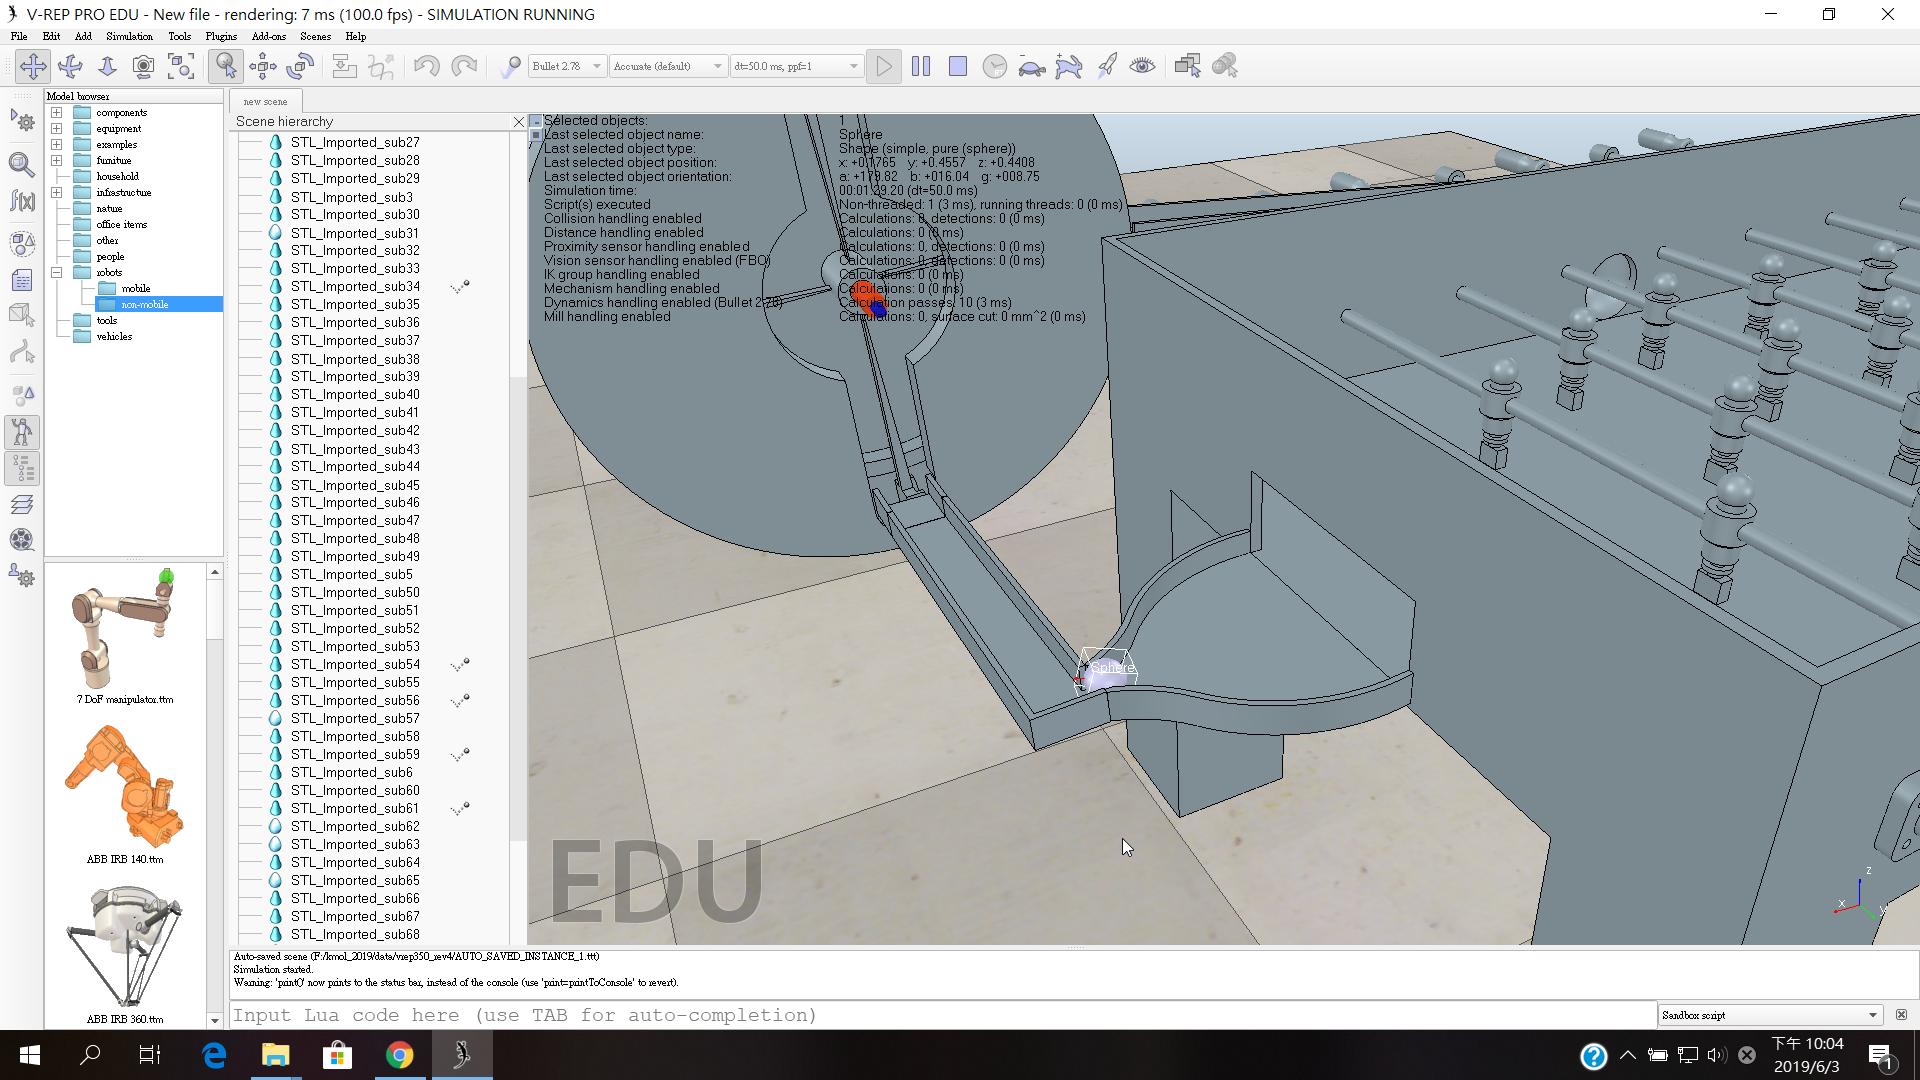
Task: Open Google Chrome from the taskbar
Action: tap(400, 1055)
